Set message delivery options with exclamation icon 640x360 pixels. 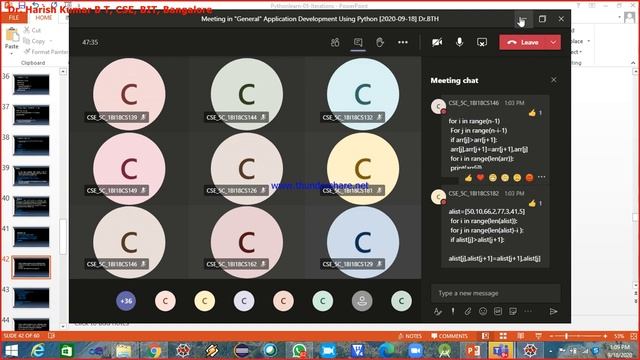(x=453, y=311)
